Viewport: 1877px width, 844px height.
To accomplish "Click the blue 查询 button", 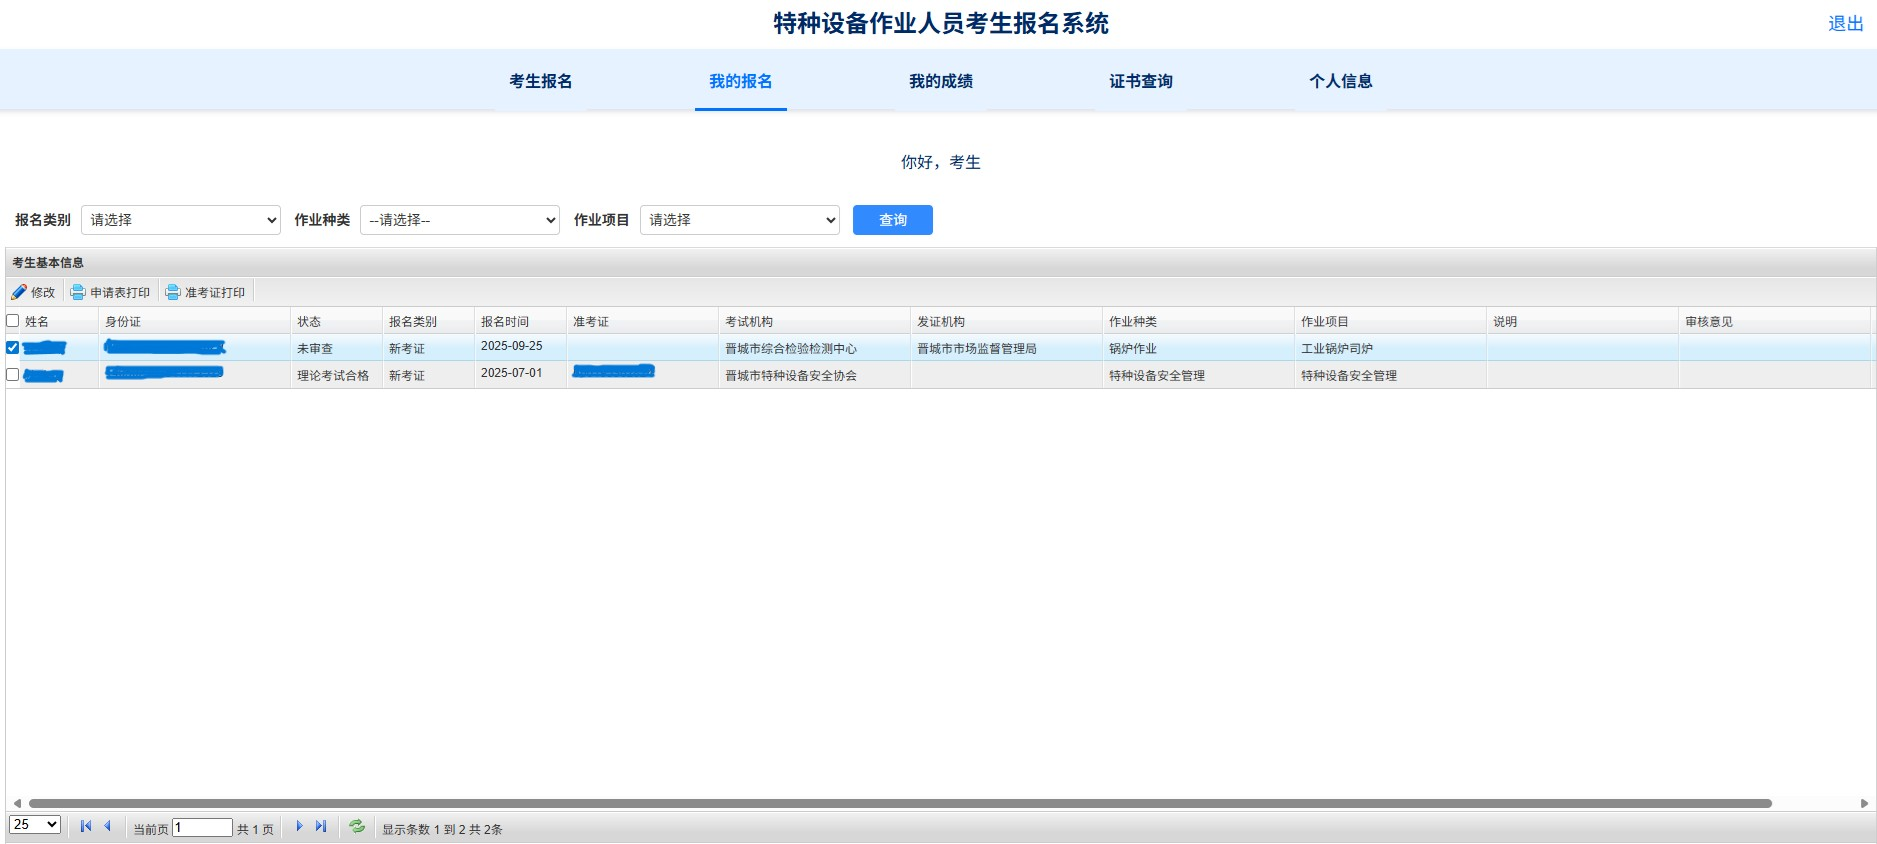I will click(892, 220).
